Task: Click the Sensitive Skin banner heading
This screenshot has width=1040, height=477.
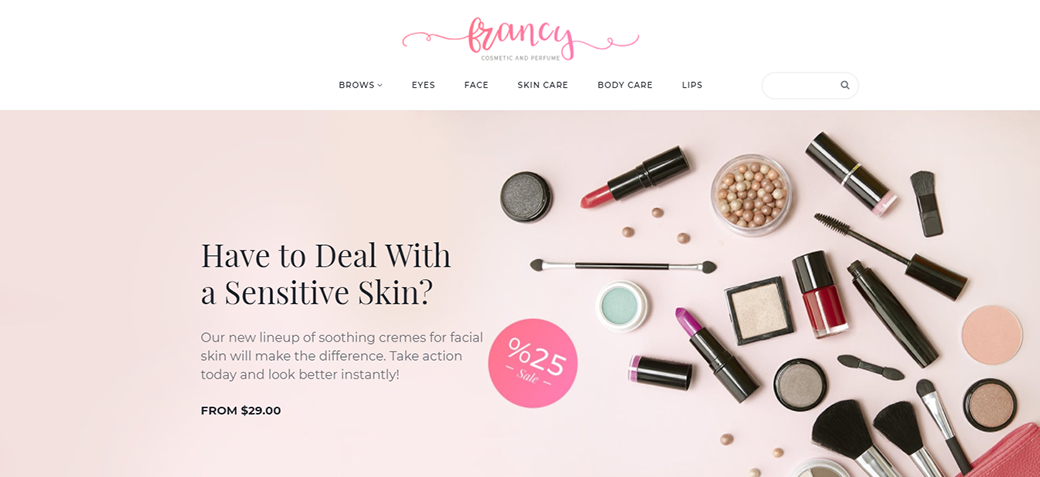Action: (326, 274)
